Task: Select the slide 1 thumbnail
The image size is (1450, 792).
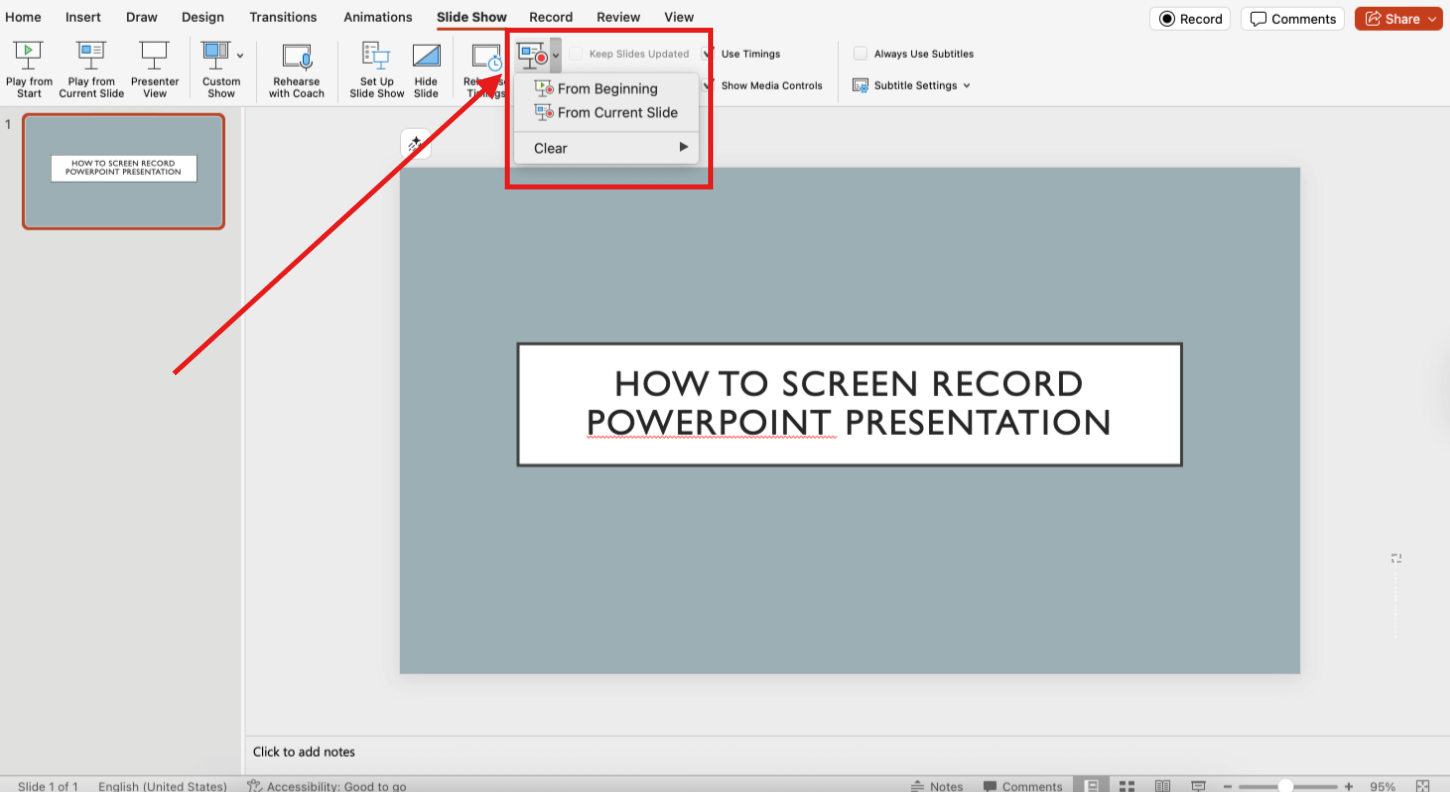Action: (x=123, y=171)
